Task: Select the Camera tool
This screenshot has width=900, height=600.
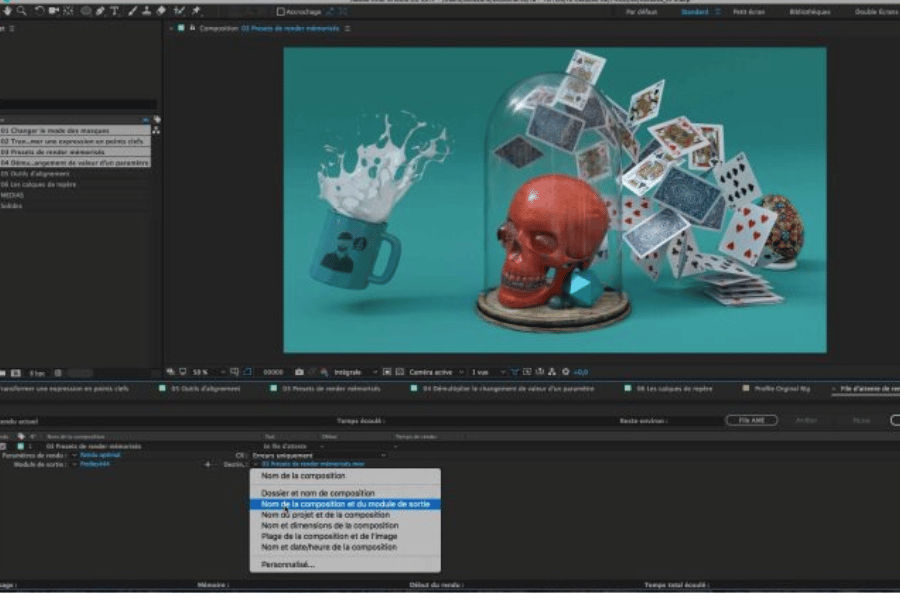Action: tap(52, 11)
